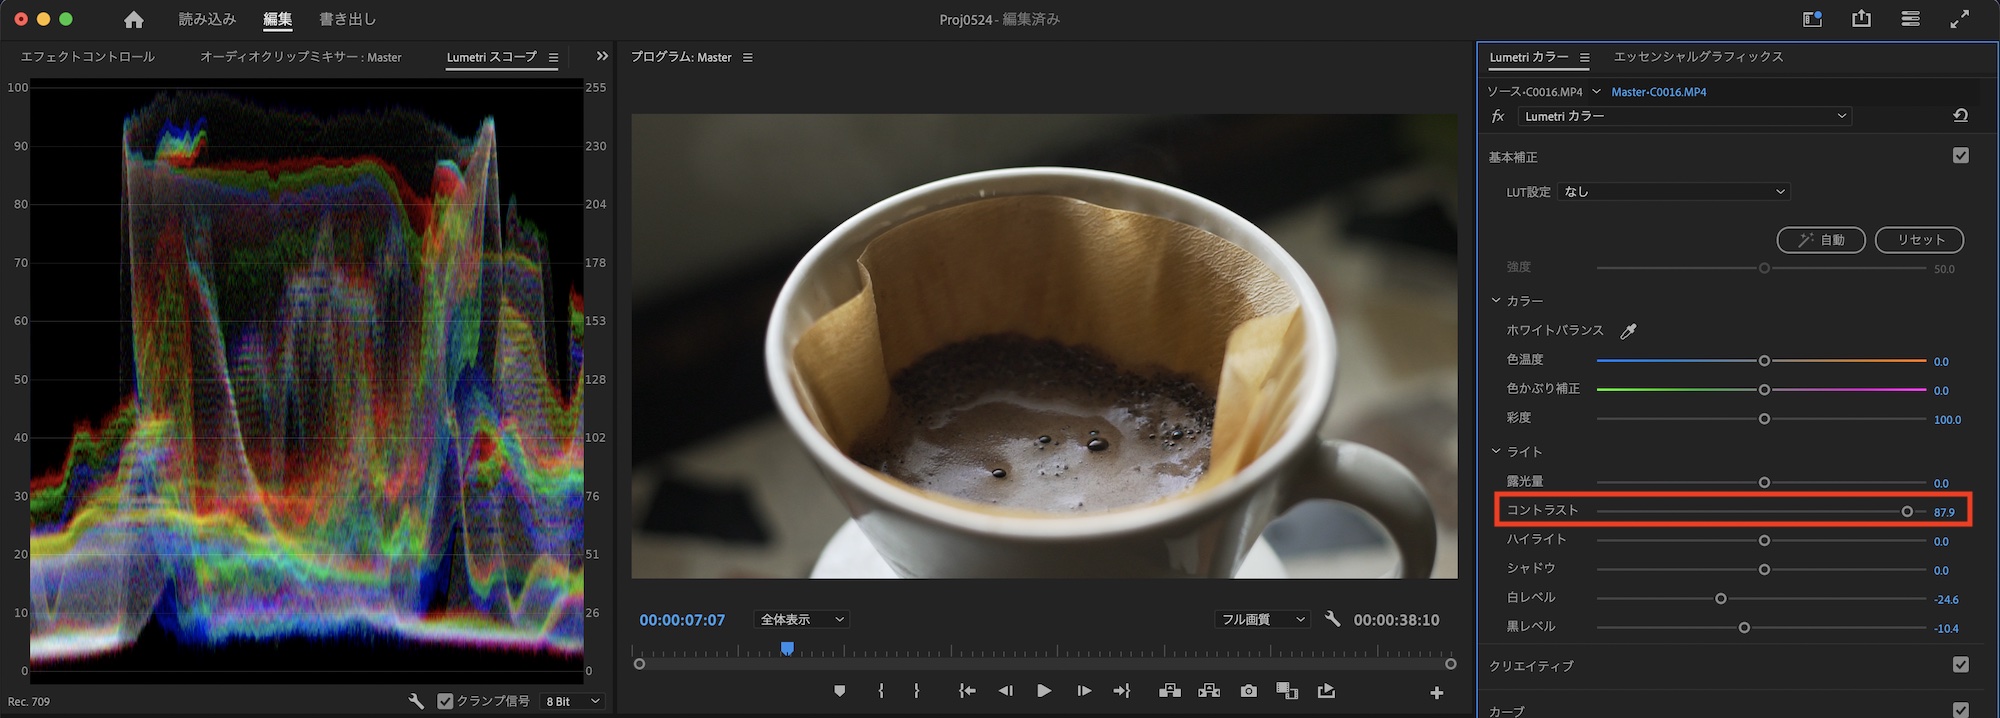2000x718 pixels.
Task: Click the リセット button
Action: (1918, 240)
